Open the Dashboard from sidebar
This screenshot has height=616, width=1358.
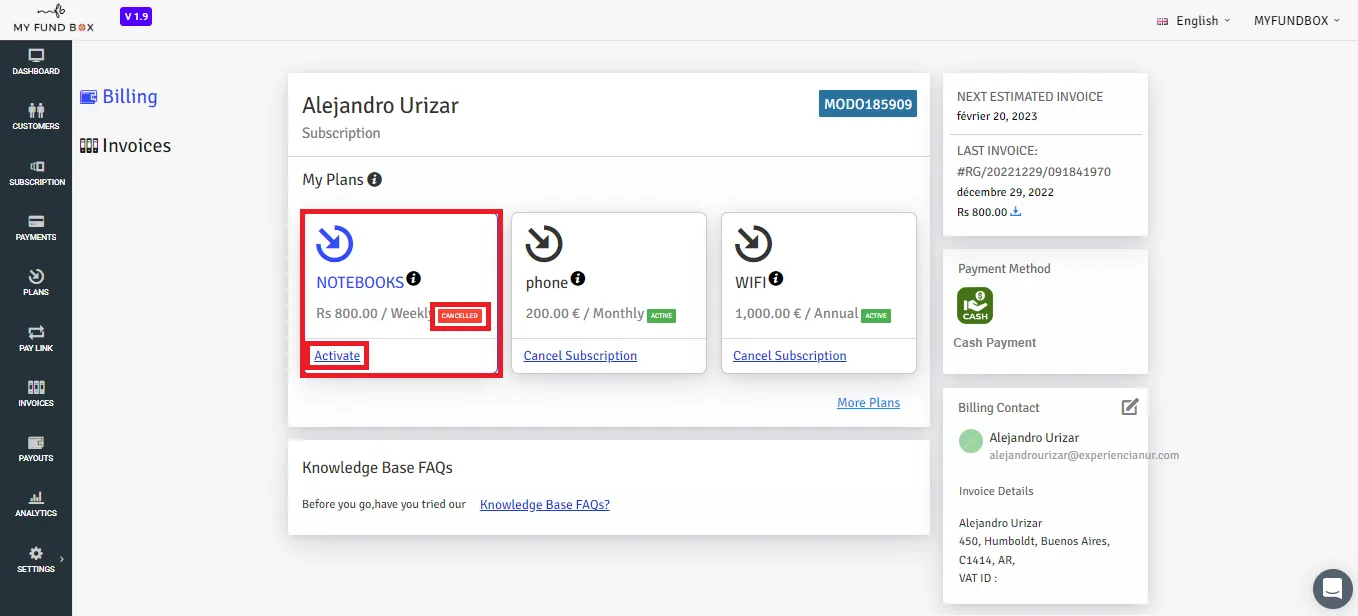pos(36,62)
